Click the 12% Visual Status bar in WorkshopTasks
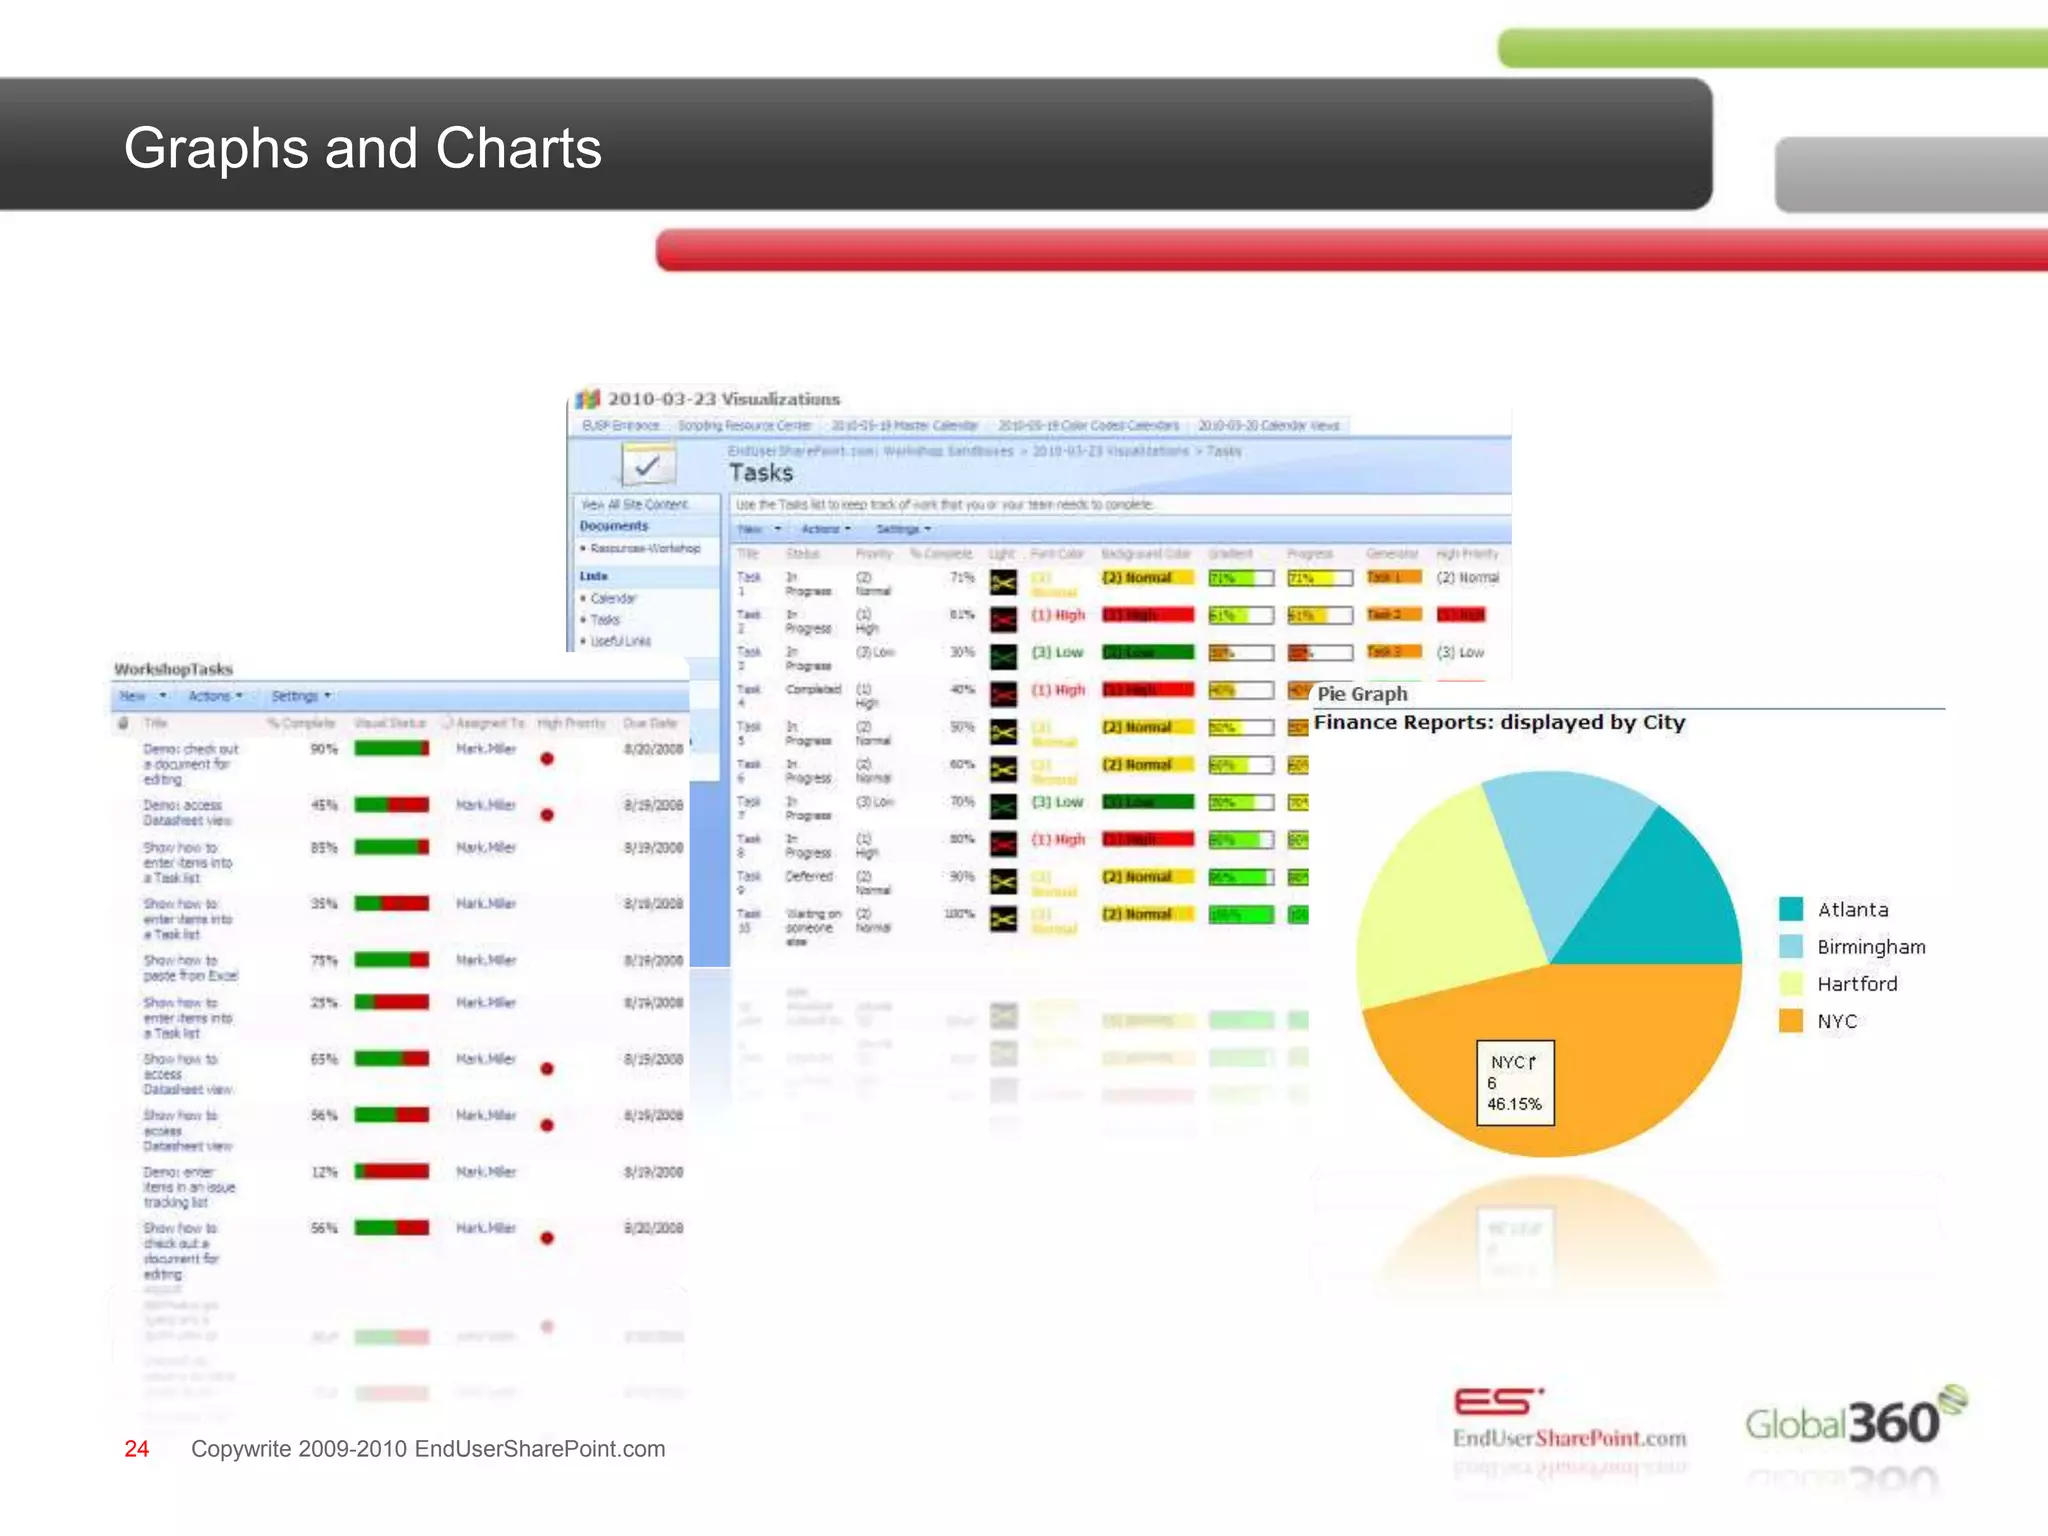The image size is (2048, 1536). [392, 1171]
